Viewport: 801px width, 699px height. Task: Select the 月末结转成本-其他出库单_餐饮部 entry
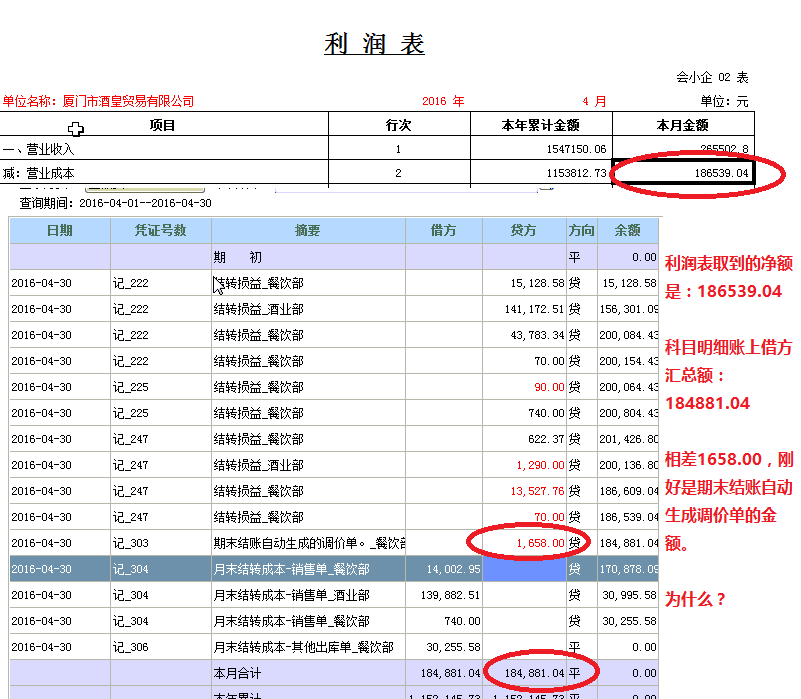click(x=303, y=647)
